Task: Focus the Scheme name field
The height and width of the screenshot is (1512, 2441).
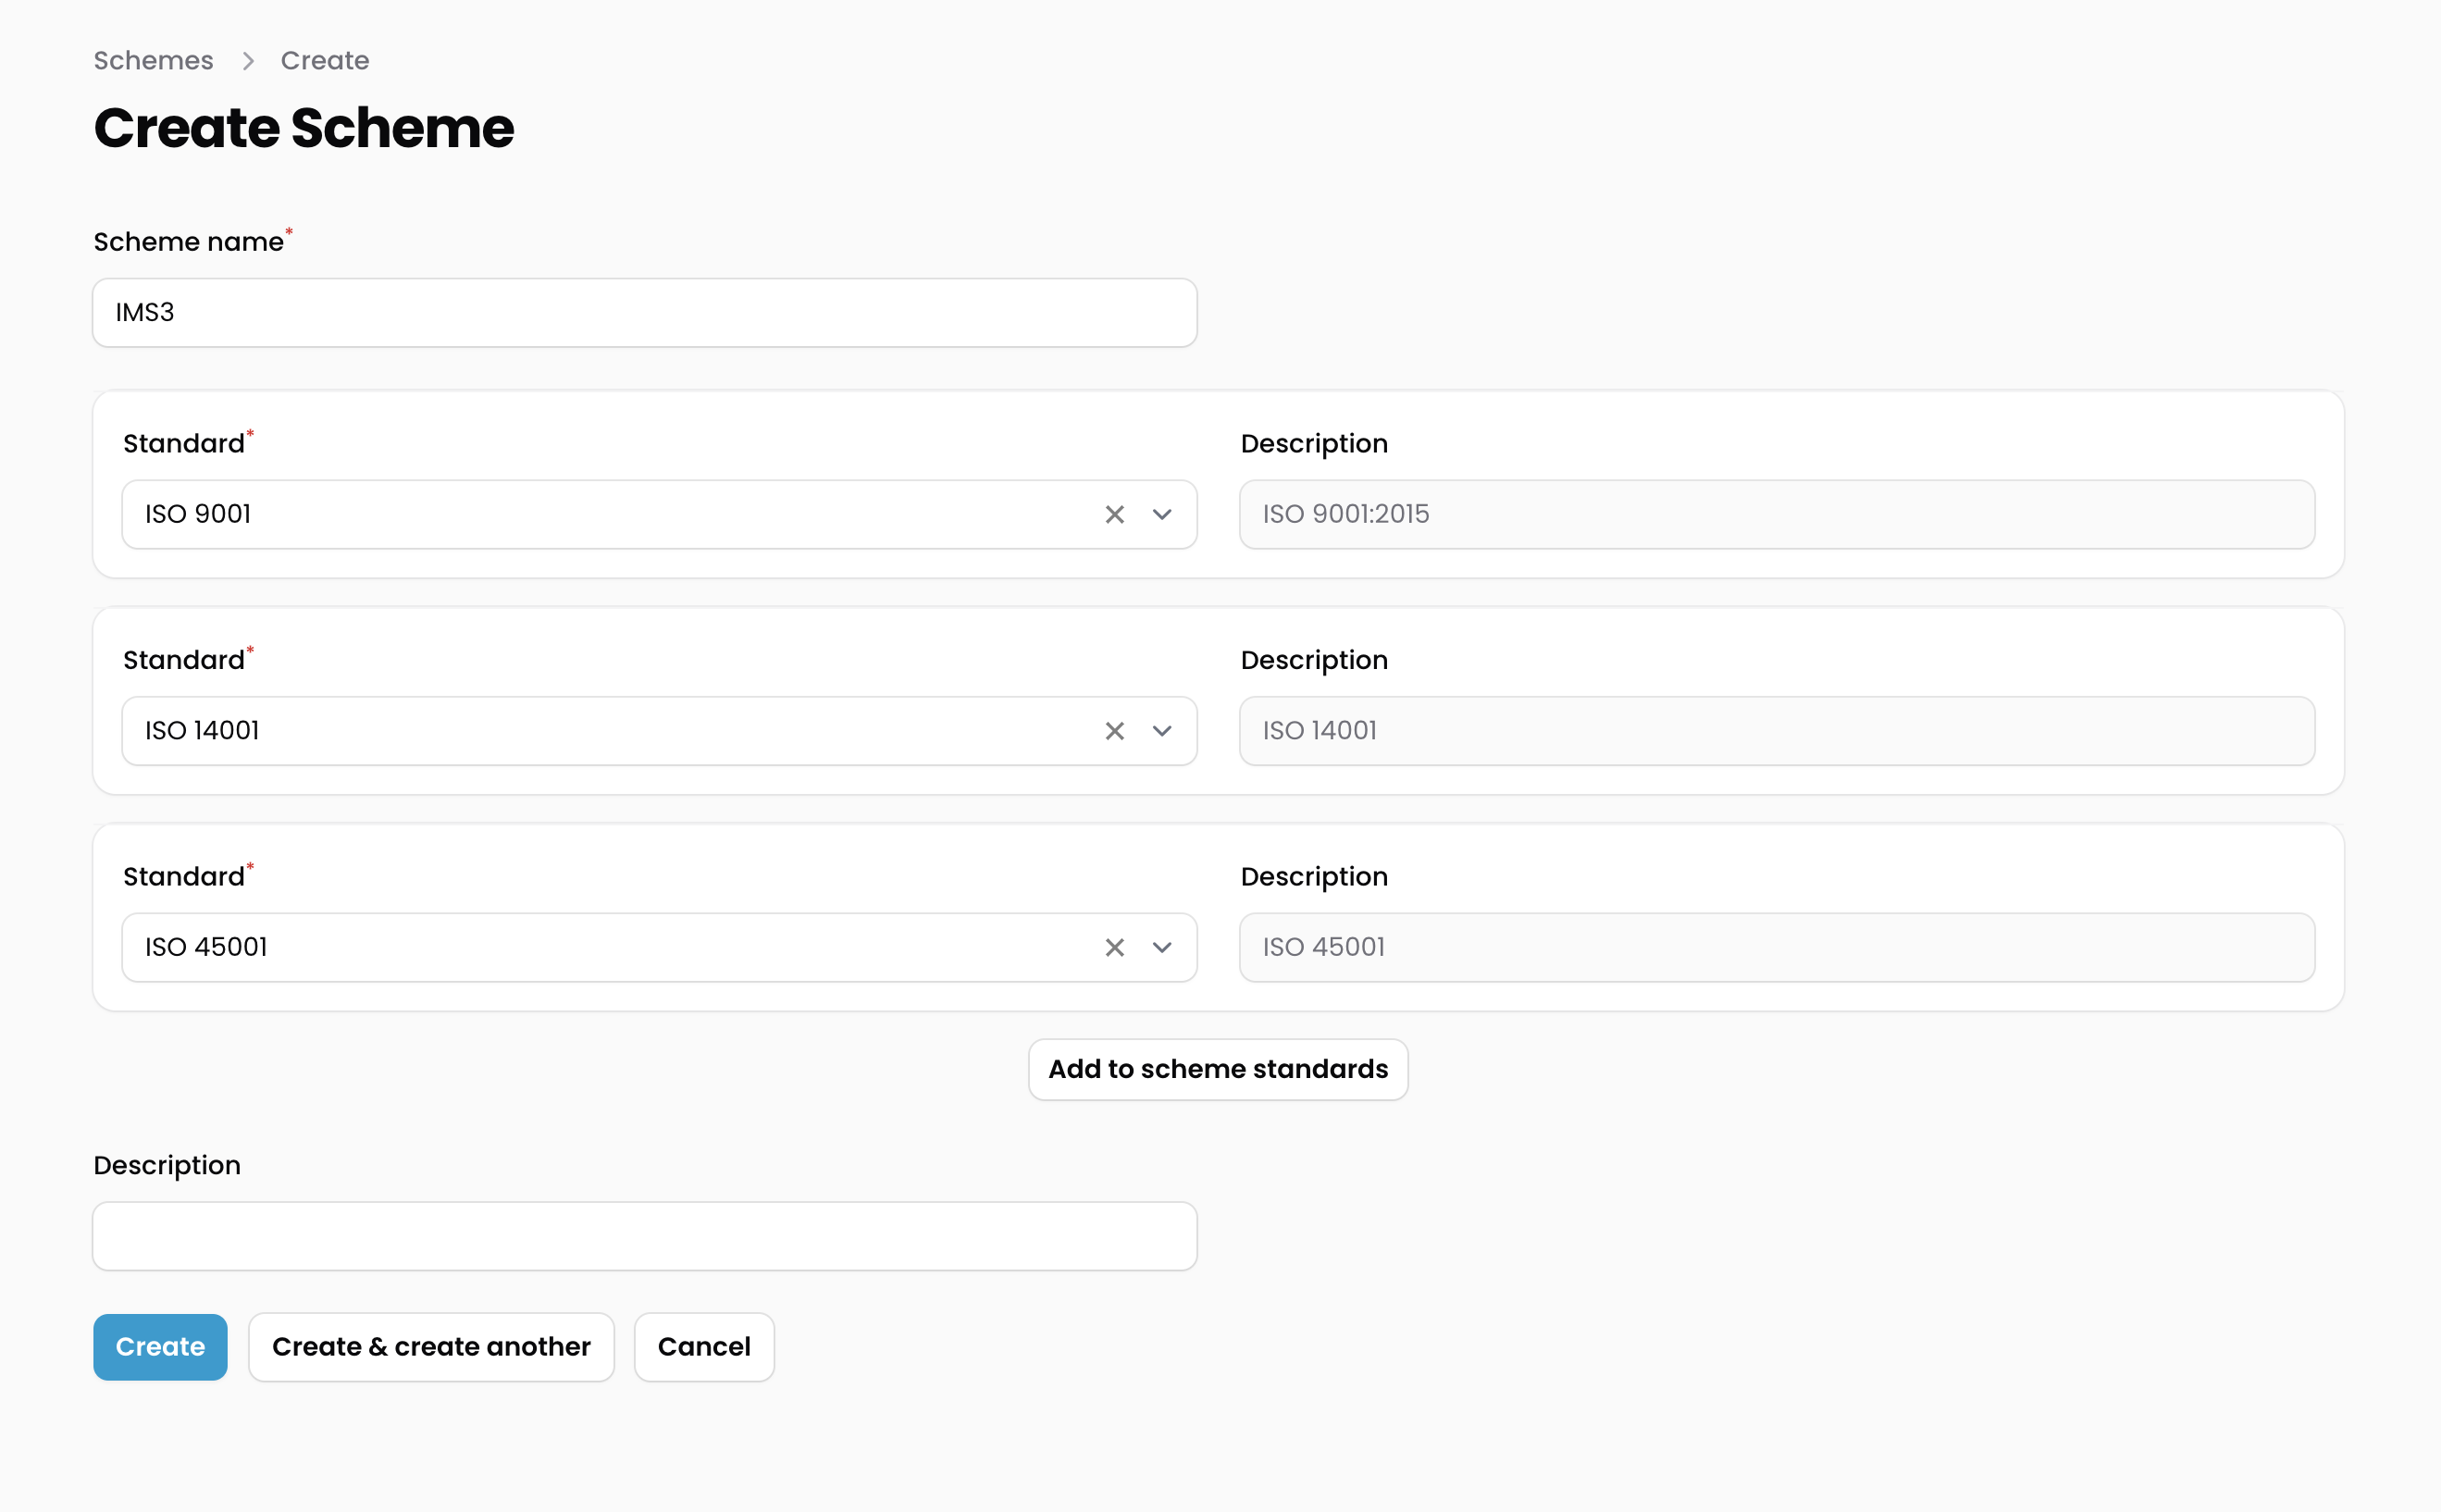Action: pos(644,313)
